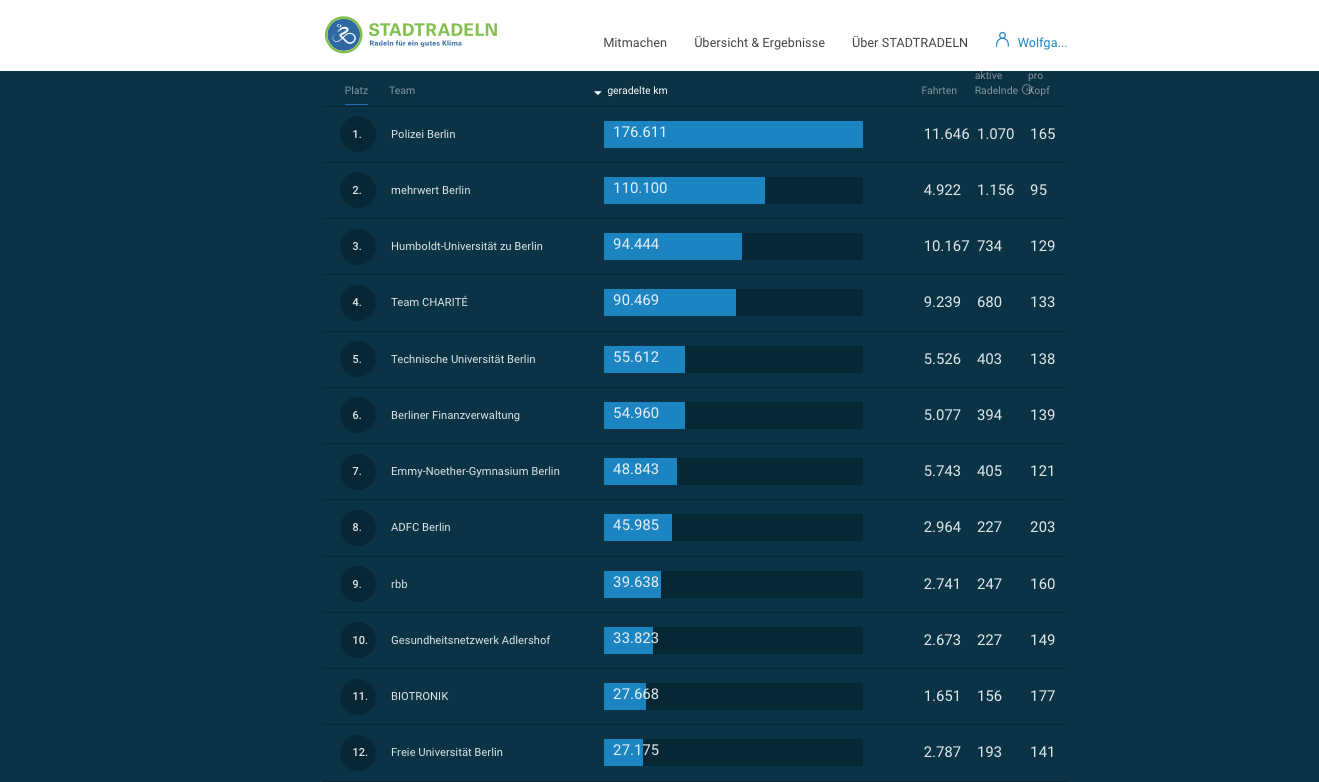Screen dimensions: 1319x782
Task: Click 33.823 km bar value
Action: (636, 638)
